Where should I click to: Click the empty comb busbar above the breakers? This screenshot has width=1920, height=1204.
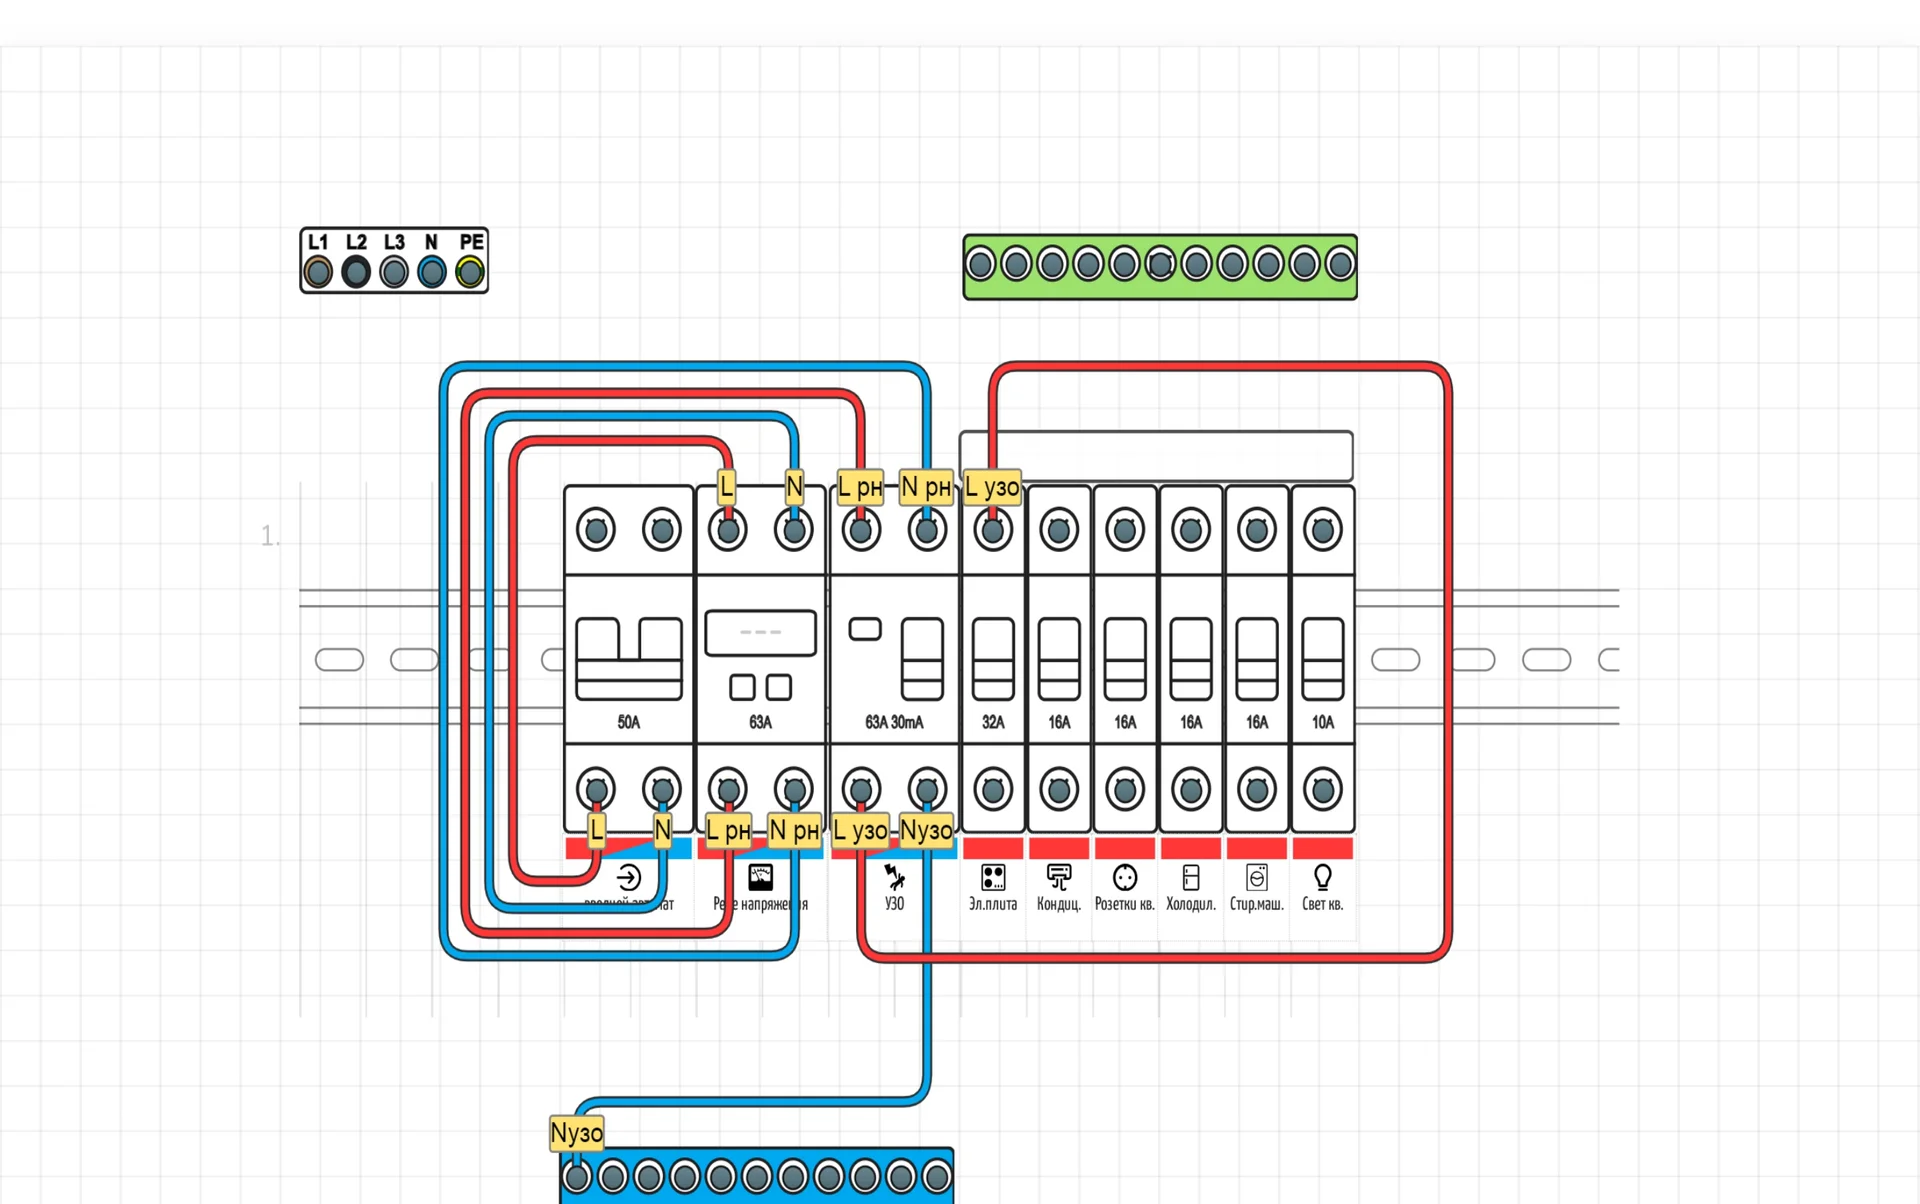[x=1156, y=456]
